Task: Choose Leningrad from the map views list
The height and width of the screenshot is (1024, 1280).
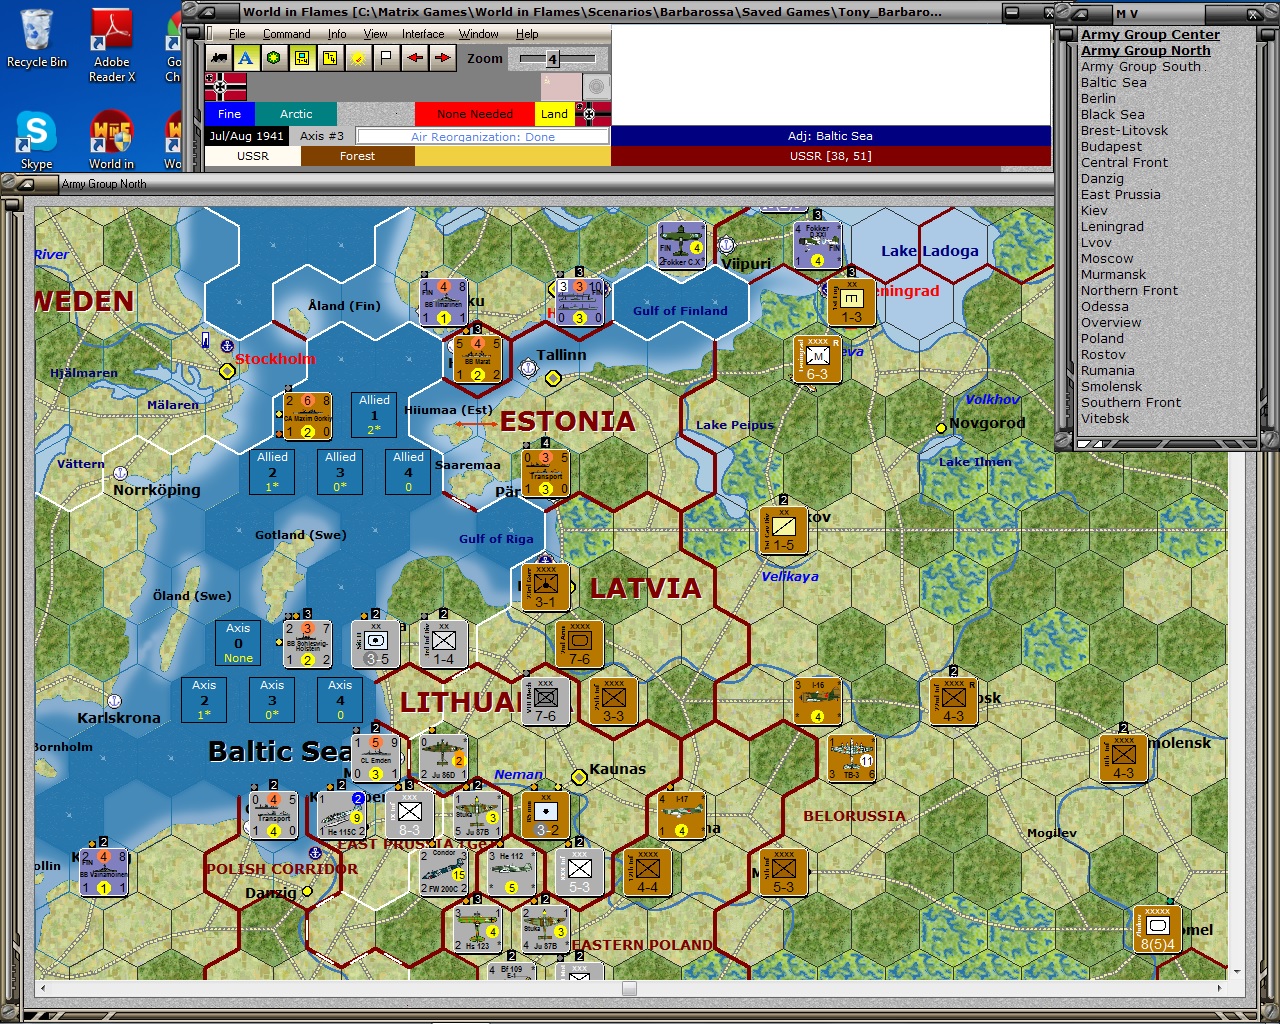Action: point(1112,227)
